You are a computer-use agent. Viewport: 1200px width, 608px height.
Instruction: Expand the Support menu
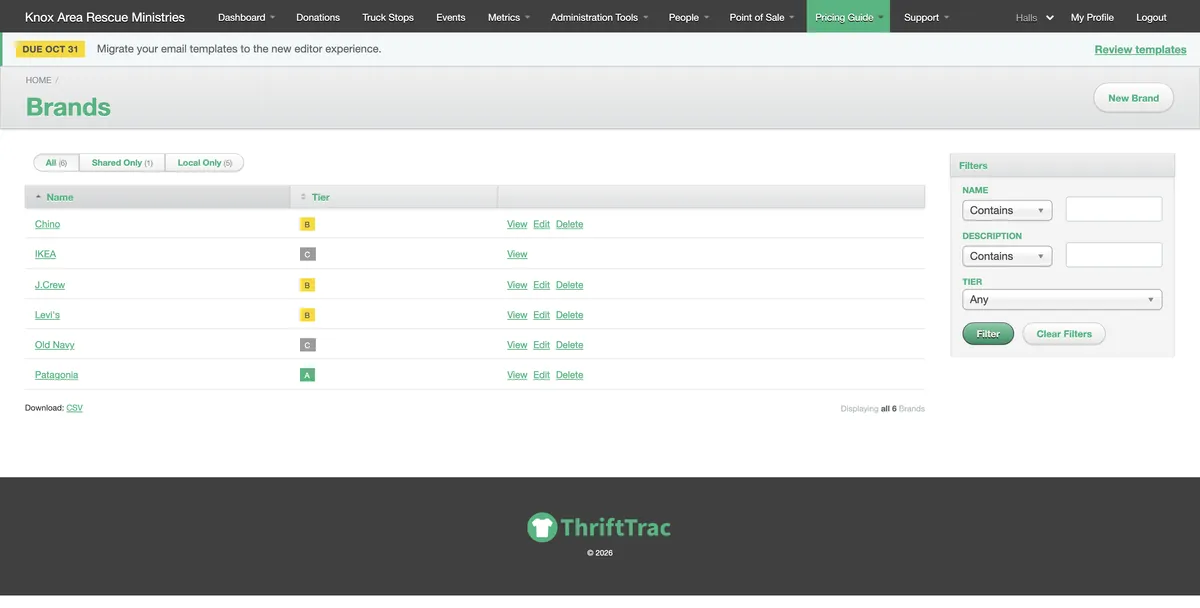[926, 17]
